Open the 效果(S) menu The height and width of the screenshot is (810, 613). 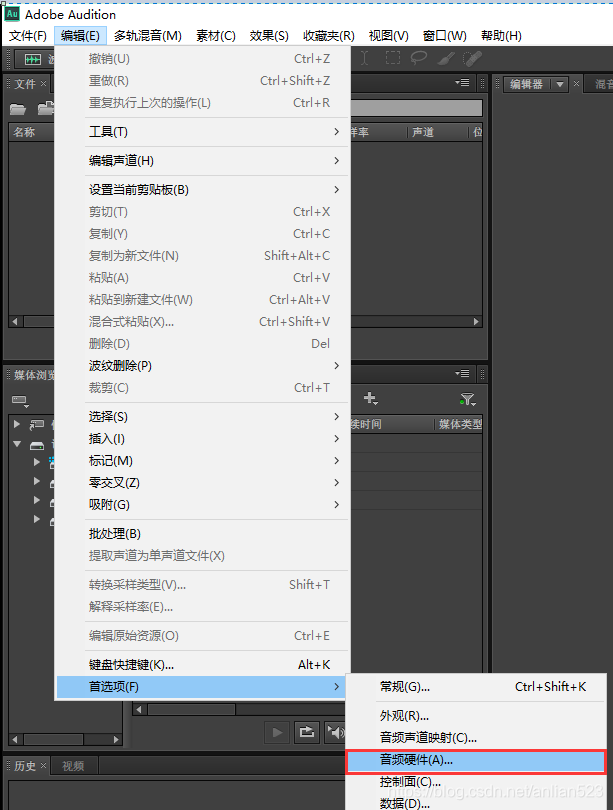pyautogui.click(x=269, y=36)
